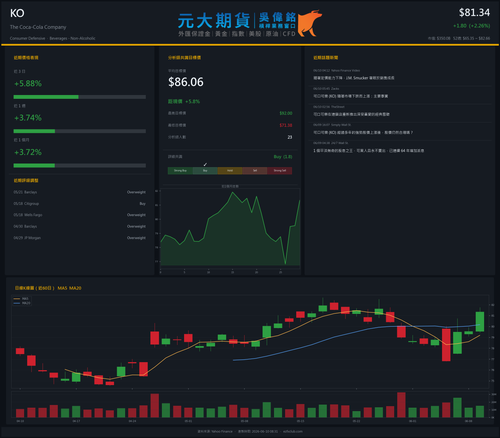Click the progress bar under +3.72%
The width and height of the screenshot is (500, 438).
pyautogui.click(x=80, y=165)
